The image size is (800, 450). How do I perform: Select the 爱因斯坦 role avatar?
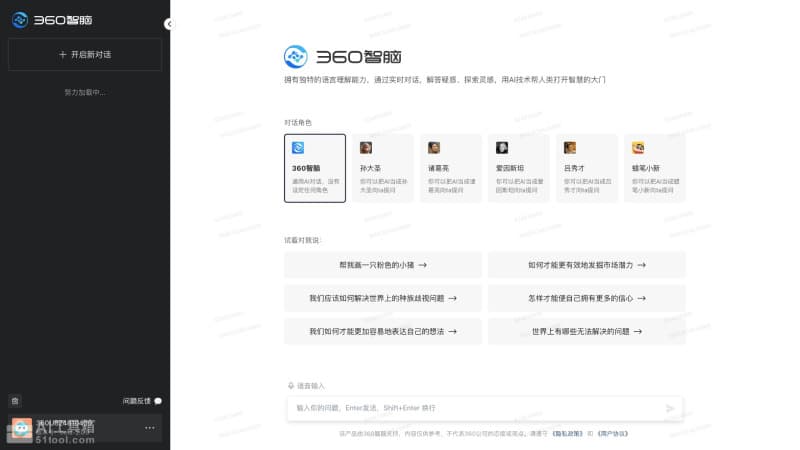click(x=502, y=147)
